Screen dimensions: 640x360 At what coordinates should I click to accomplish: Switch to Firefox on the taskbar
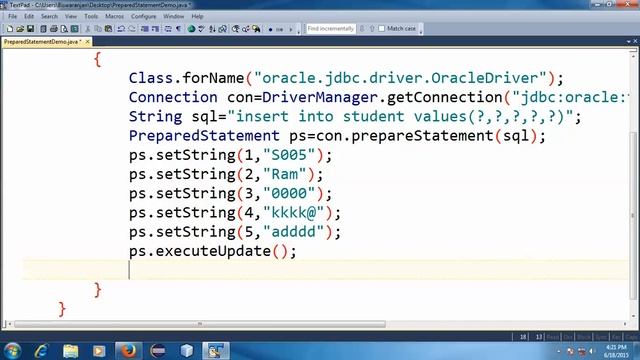tap(128, 351)
